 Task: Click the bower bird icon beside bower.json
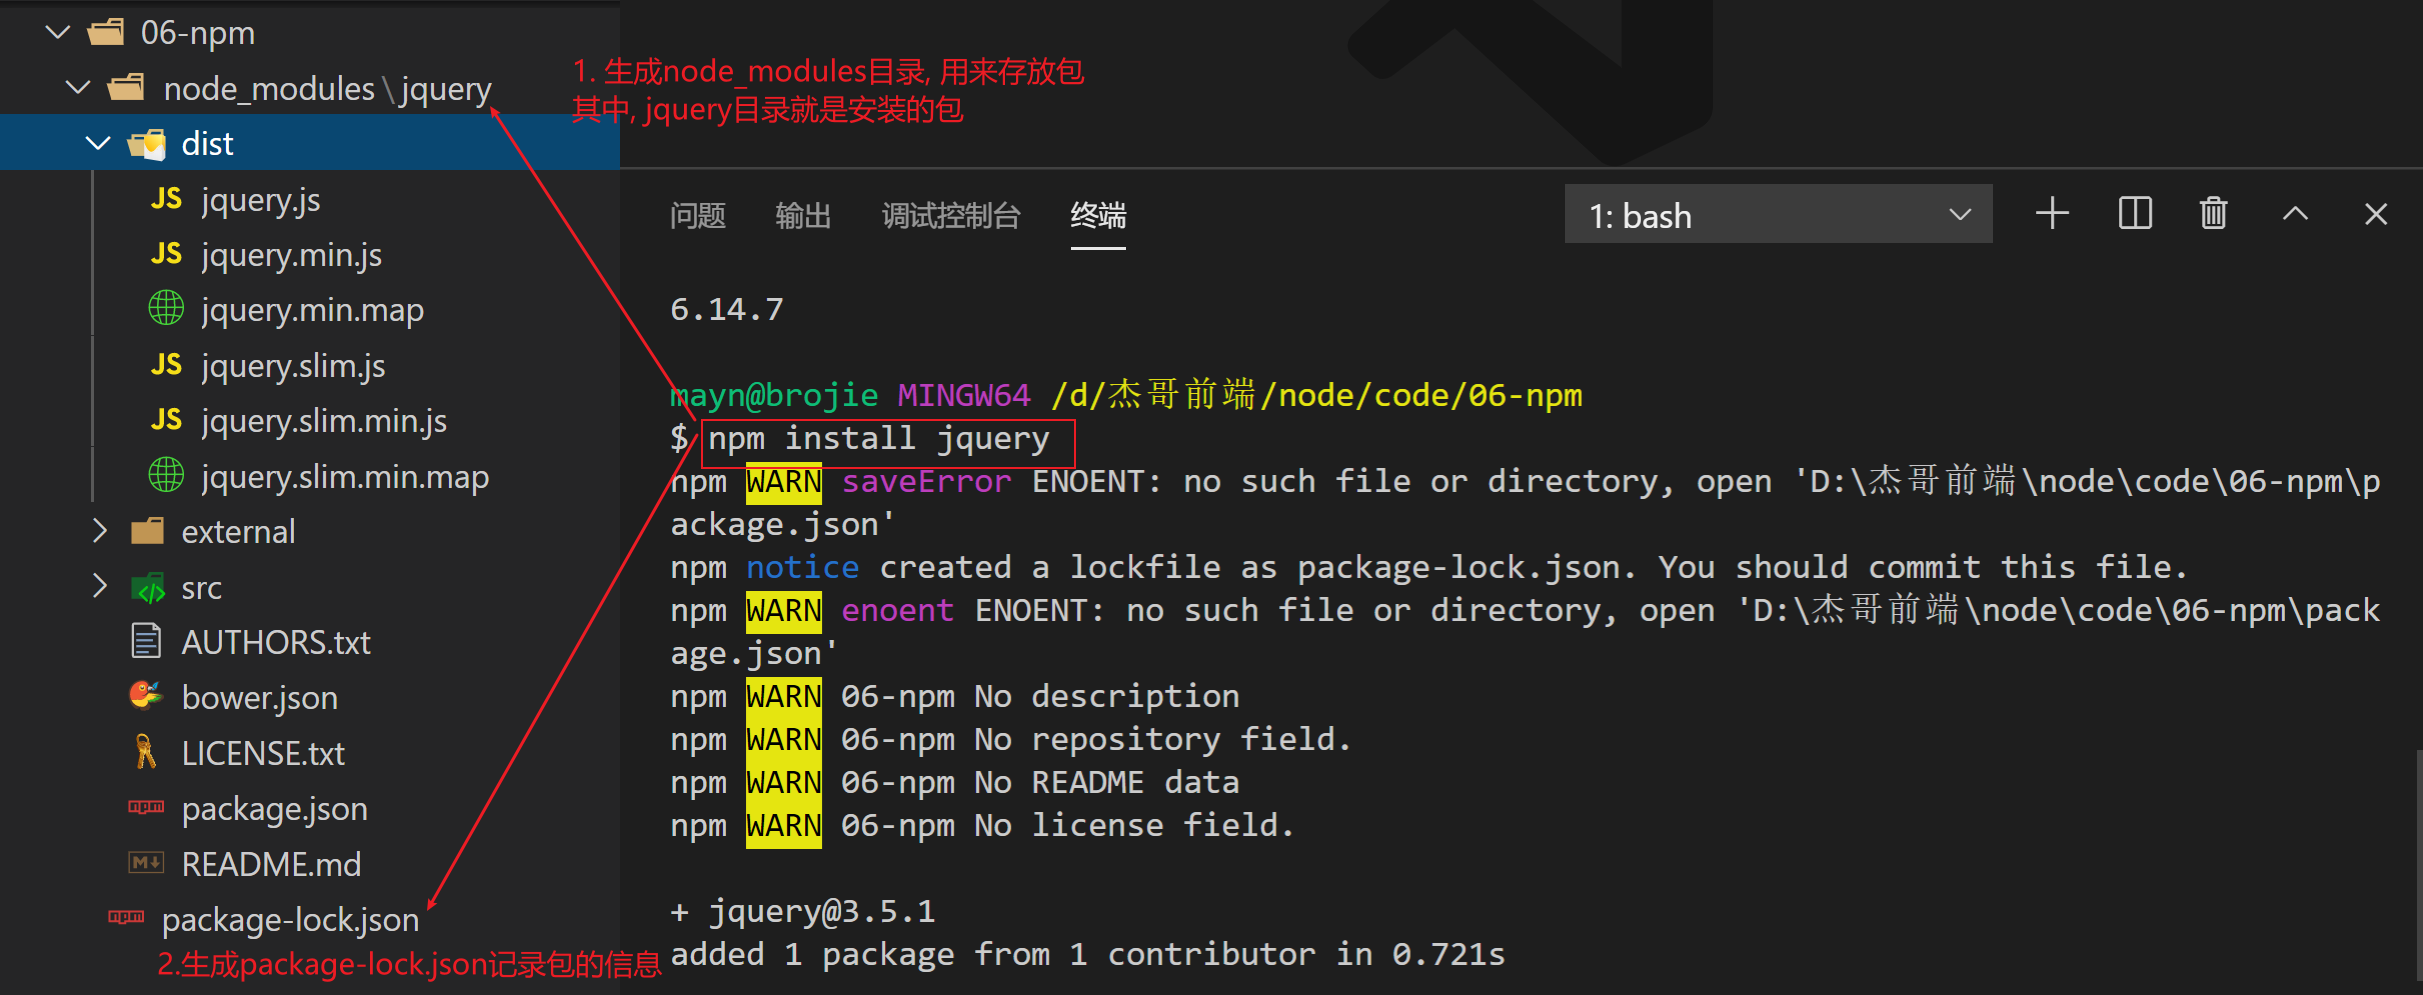pos(145,695)
